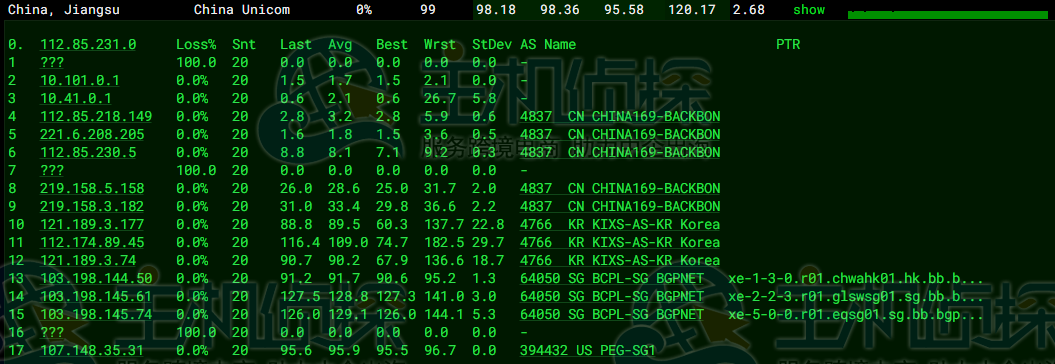
Task: Select hop 5 IP 221.6.208.205
Action: (x=92, y=135)
